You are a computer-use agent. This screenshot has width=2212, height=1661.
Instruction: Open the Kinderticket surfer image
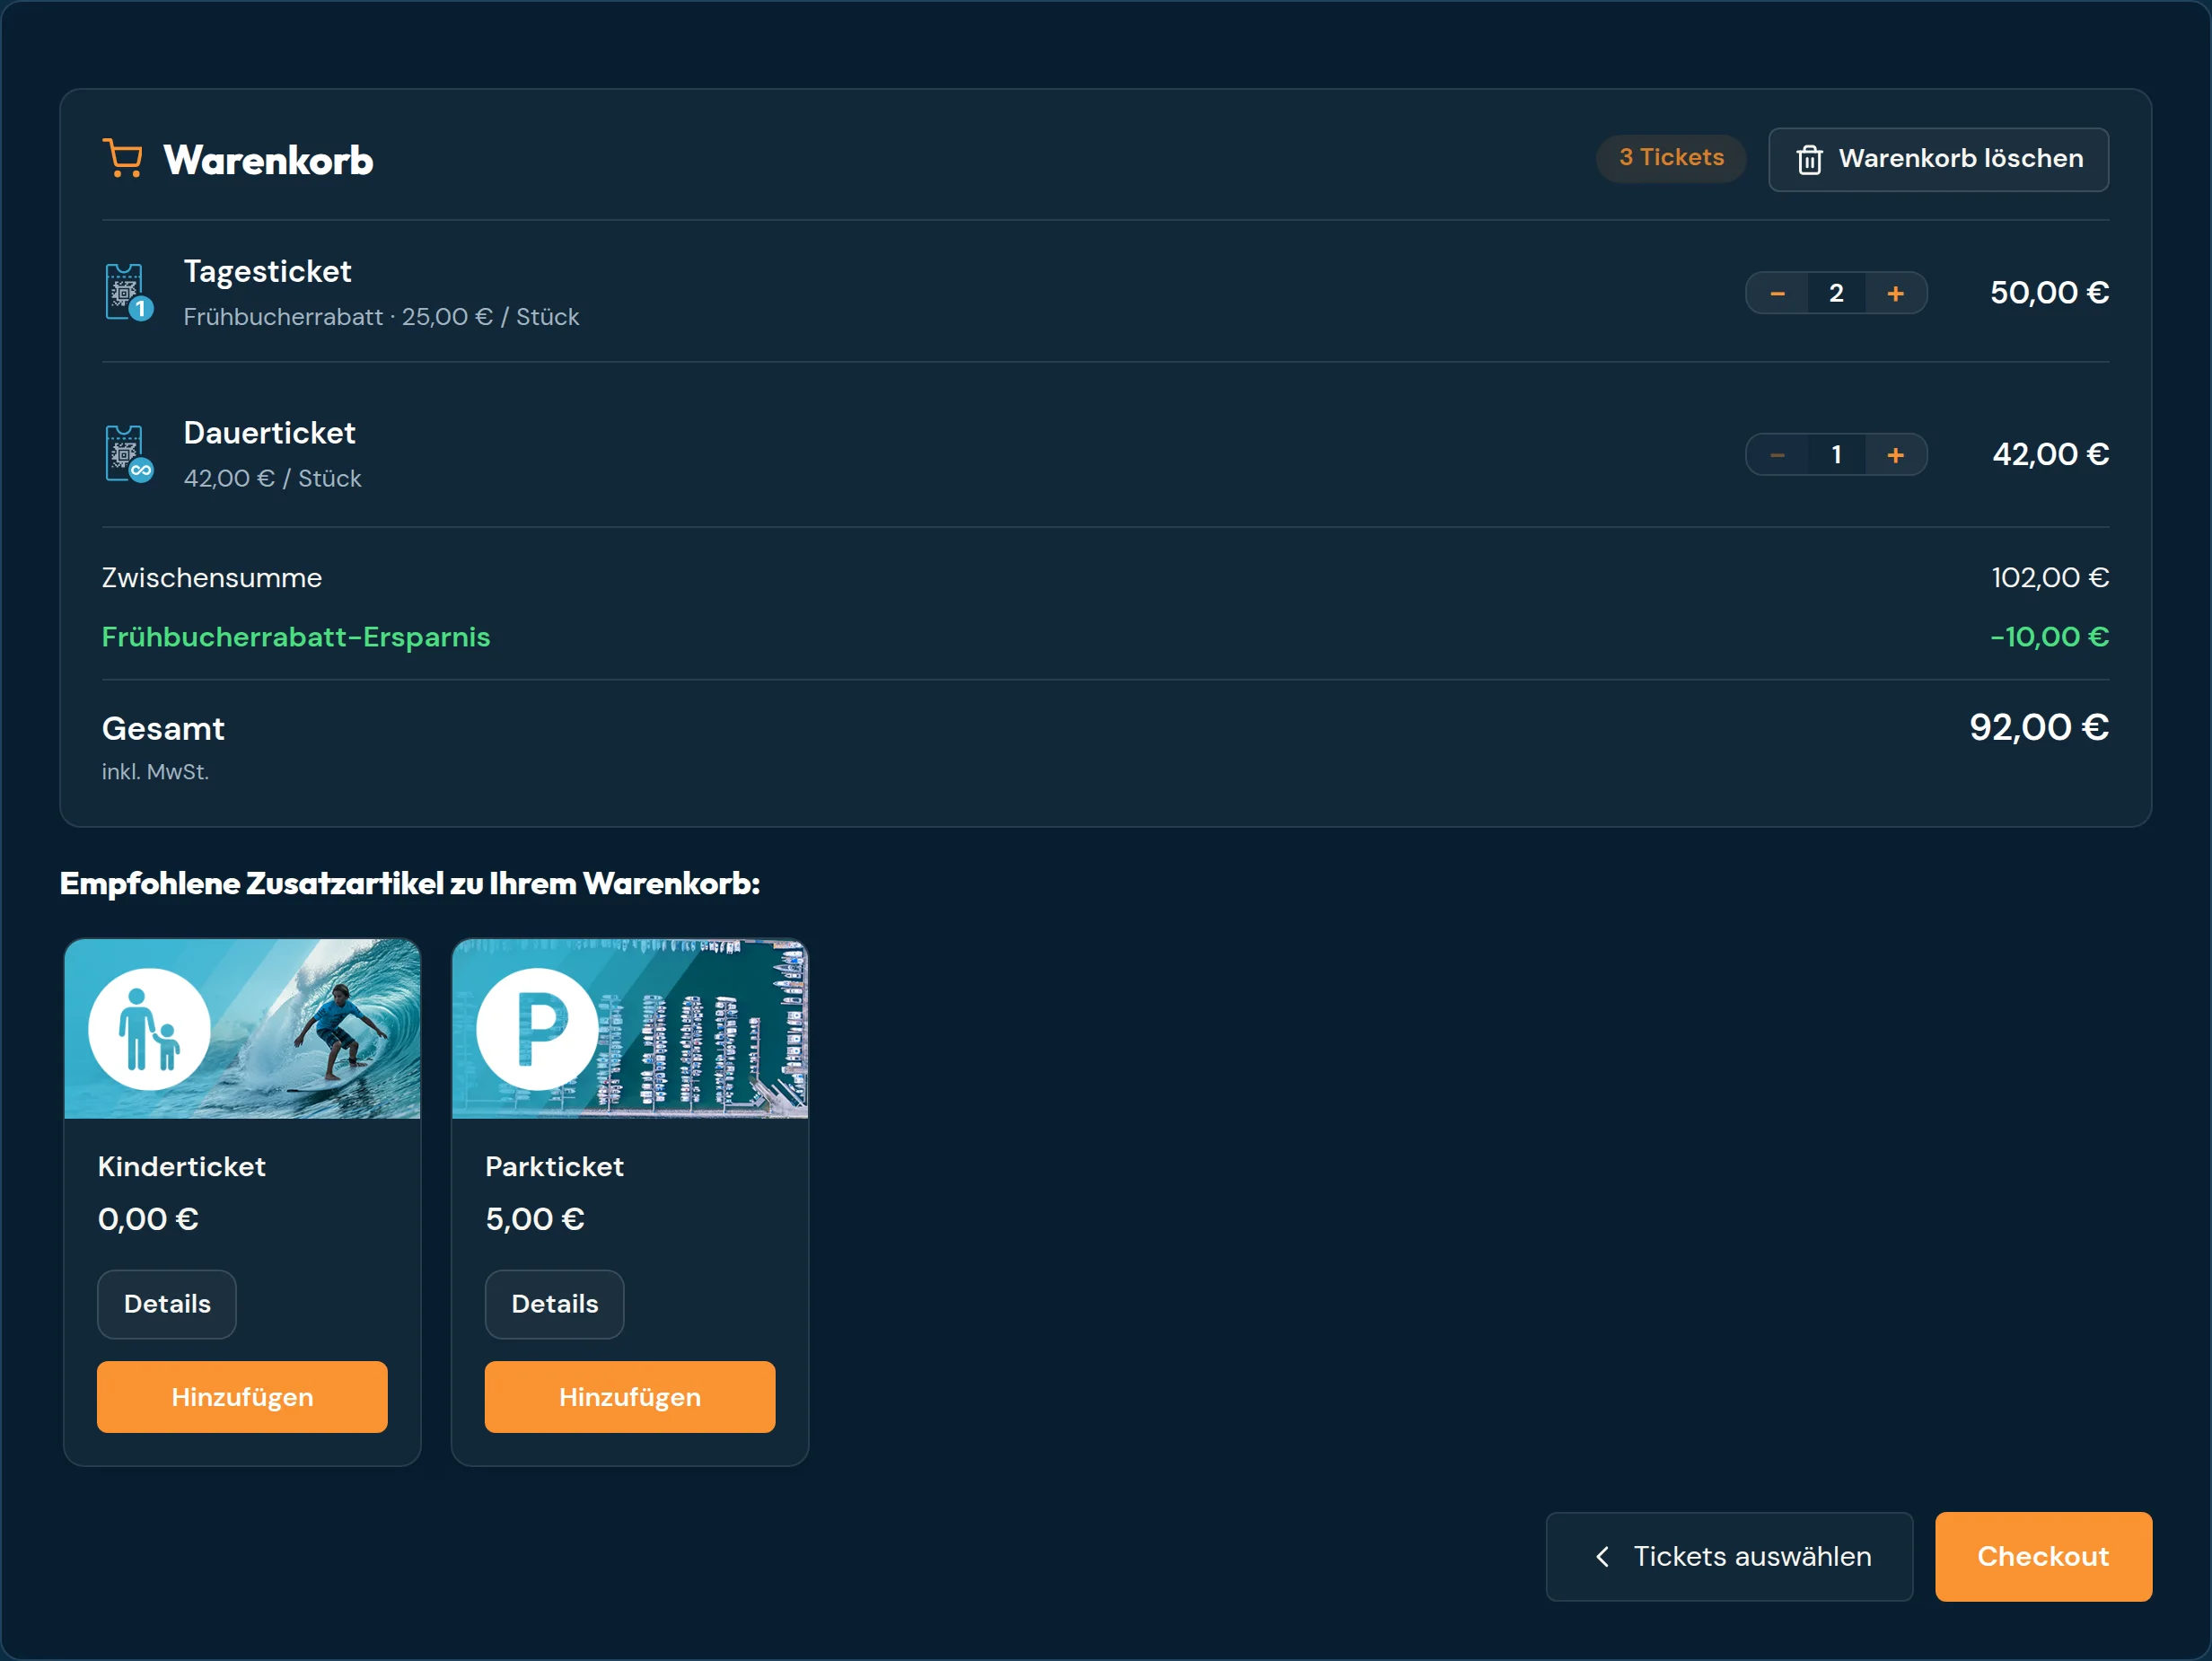point(242,1028)
